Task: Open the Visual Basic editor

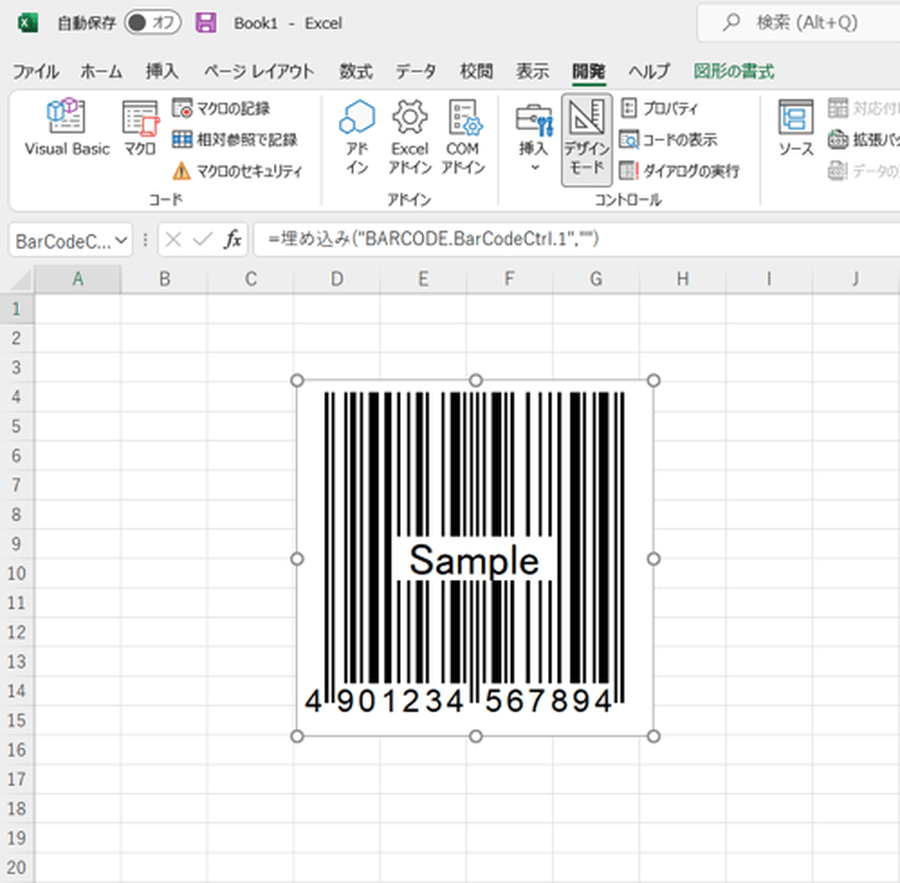Action: tap(67, 127)
